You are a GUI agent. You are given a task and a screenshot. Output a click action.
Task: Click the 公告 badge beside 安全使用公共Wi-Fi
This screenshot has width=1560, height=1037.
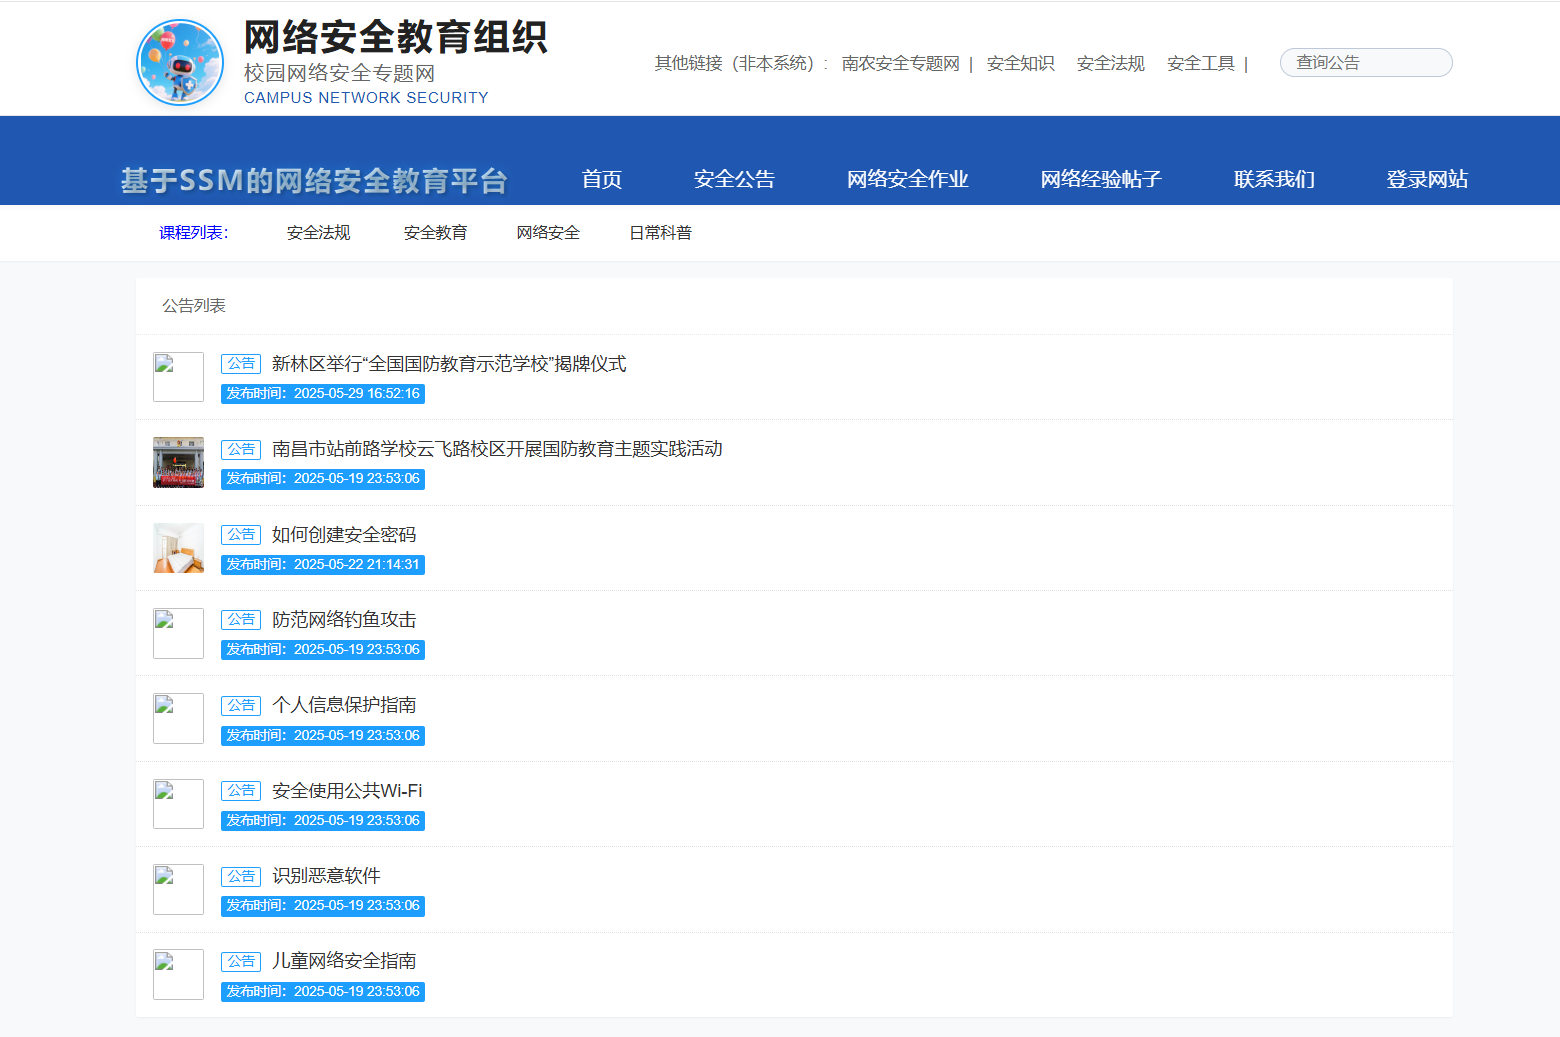coord(241,790)
